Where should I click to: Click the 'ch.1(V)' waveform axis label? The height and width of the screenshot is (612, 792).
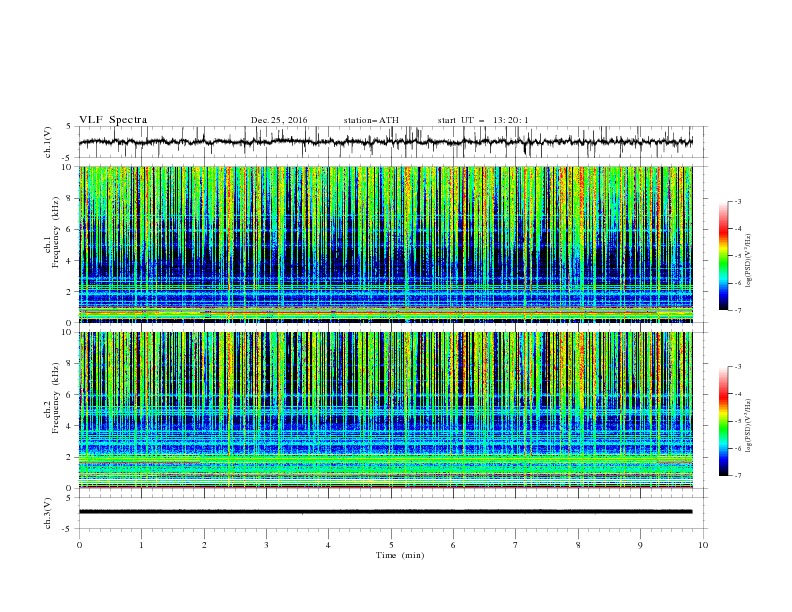[48, 142]
